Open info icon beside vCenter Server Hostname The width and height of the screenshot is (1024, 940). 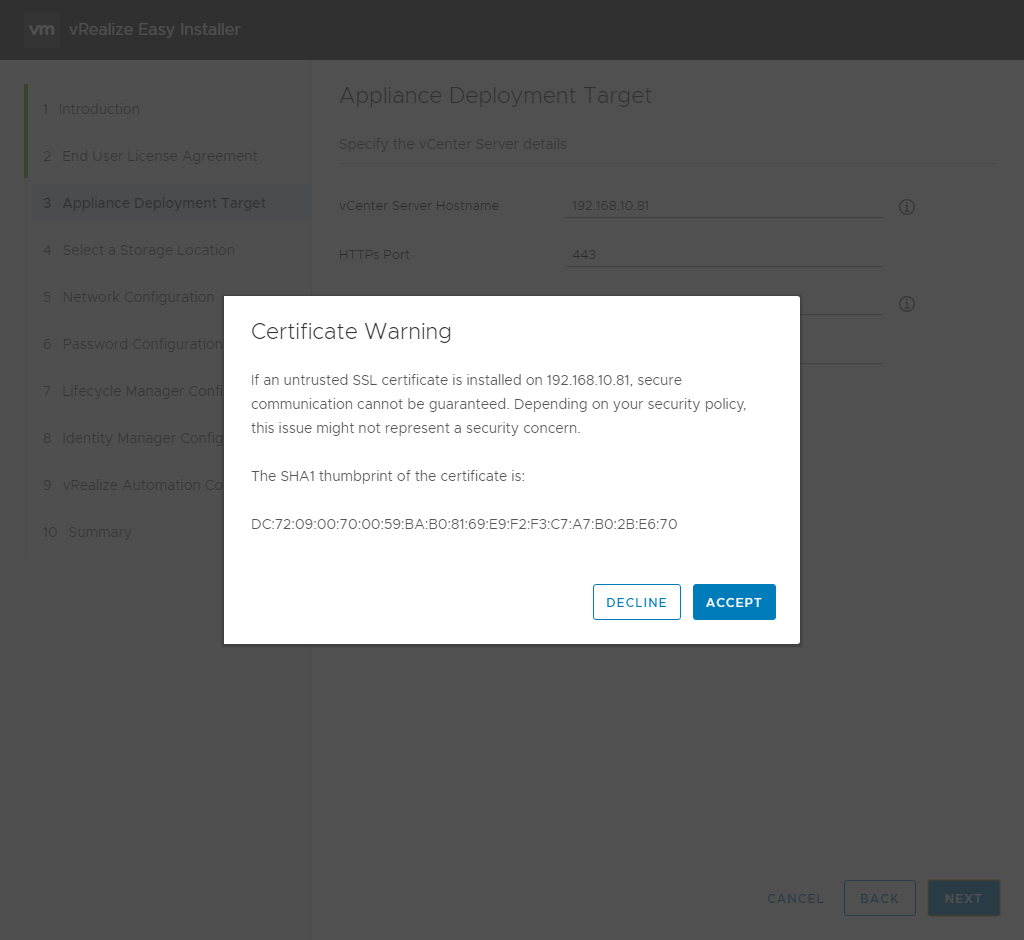click(906, 207)
